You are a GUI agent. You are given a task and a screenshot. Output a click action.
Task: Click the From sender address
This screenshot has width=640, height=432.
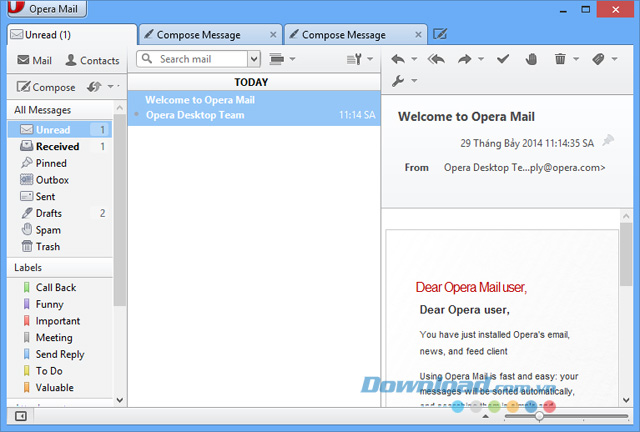point(524,167)
